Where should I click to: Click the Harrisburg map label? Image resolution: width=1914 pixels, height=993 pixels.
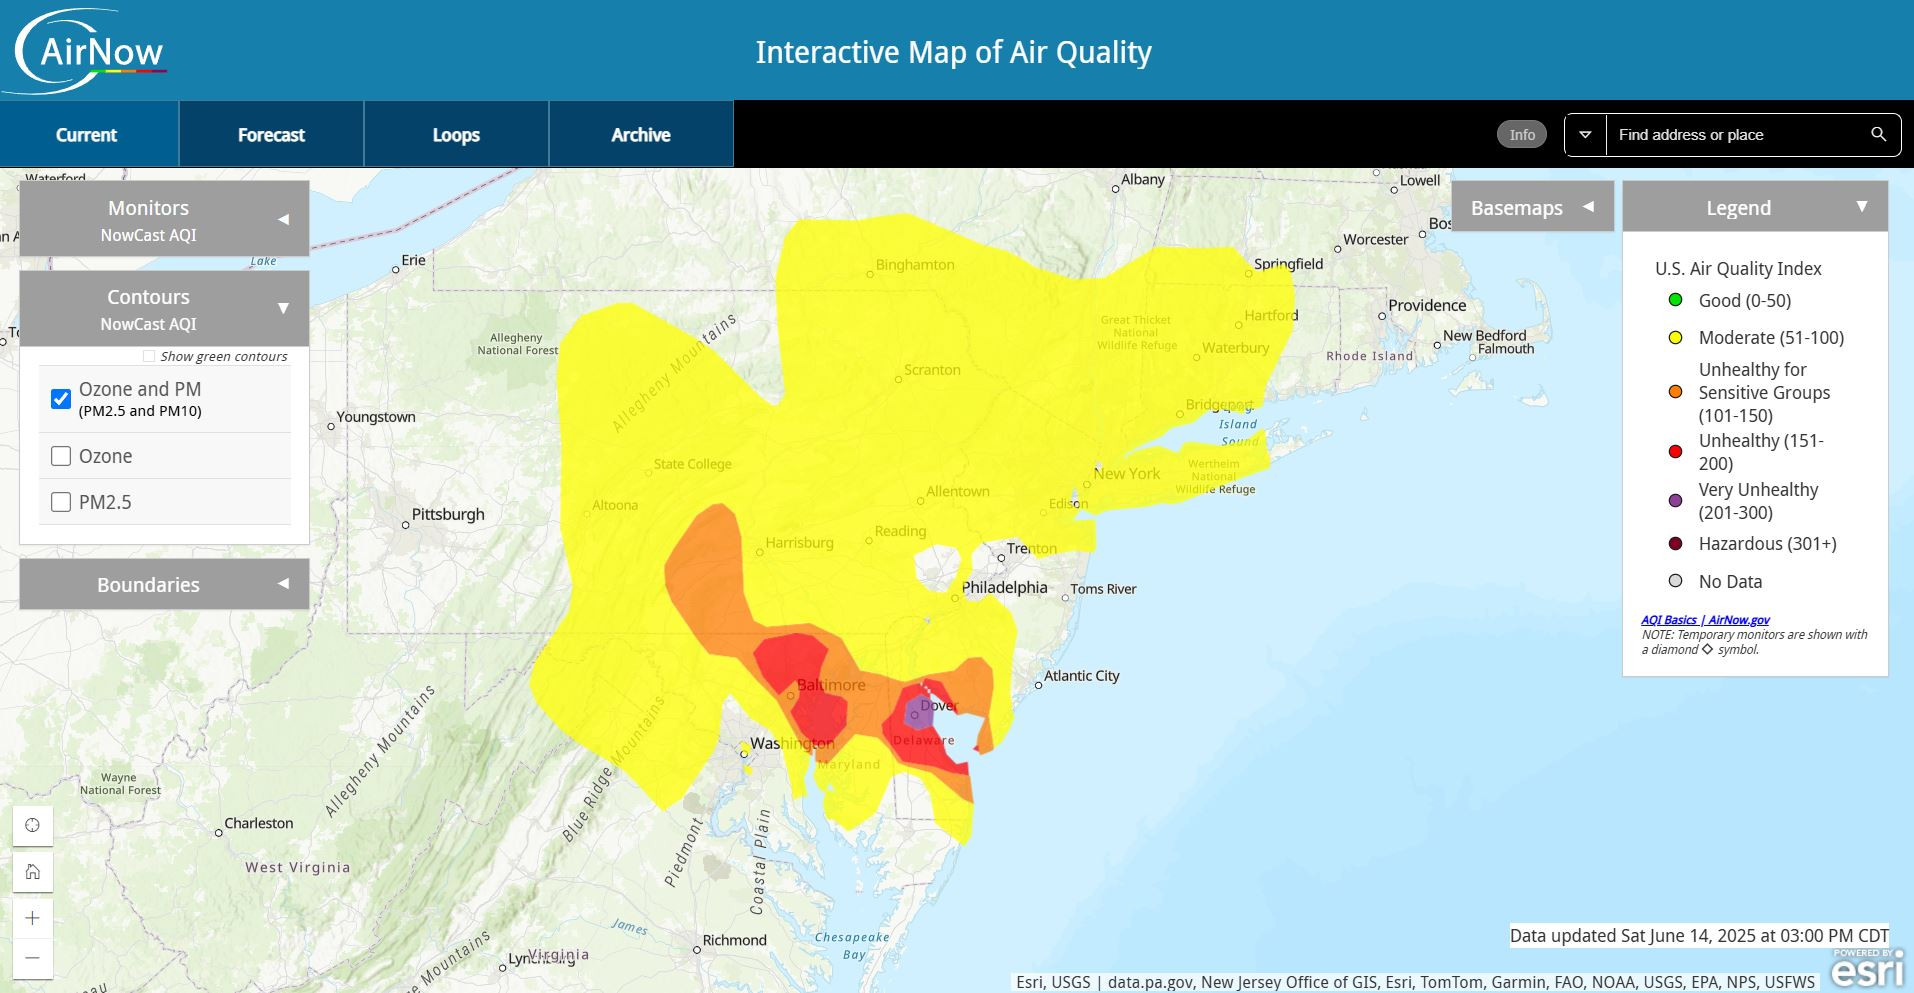pyautogui.click(x=799, y=542)
